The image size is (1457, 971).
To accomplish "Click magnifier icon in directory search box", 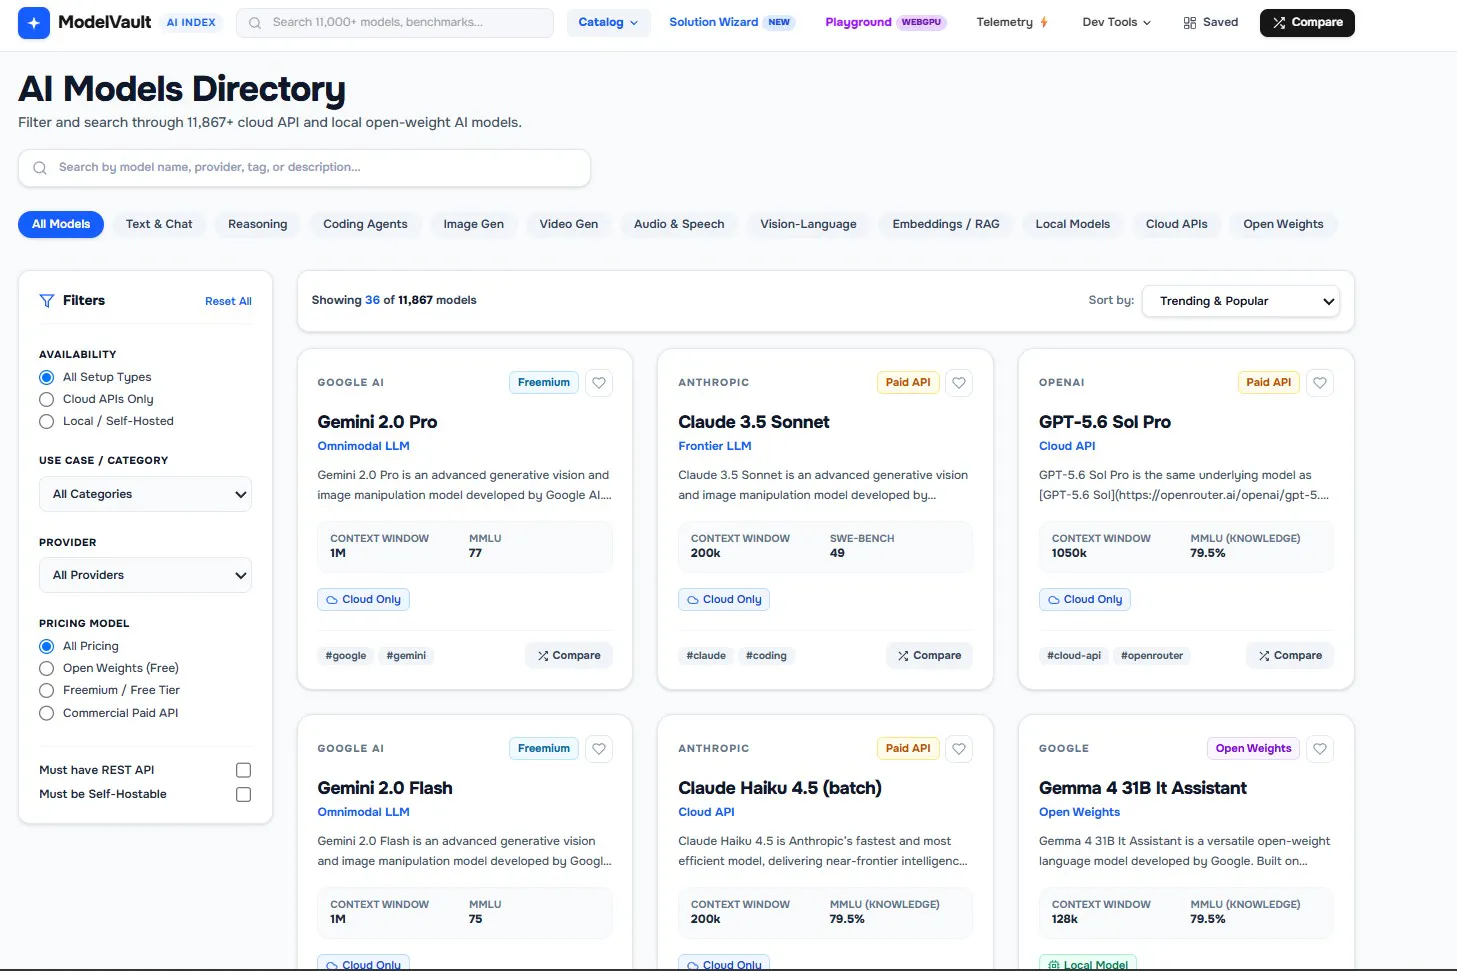I will pos(40,168).
